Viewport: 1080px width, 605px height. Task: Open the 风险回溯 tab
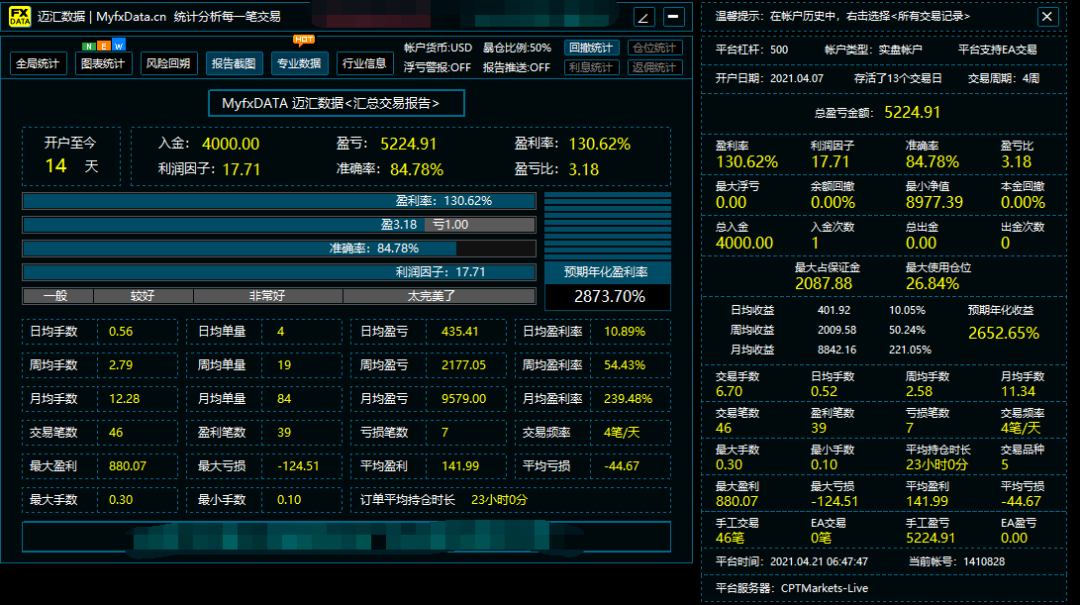(x=169, y=64)
